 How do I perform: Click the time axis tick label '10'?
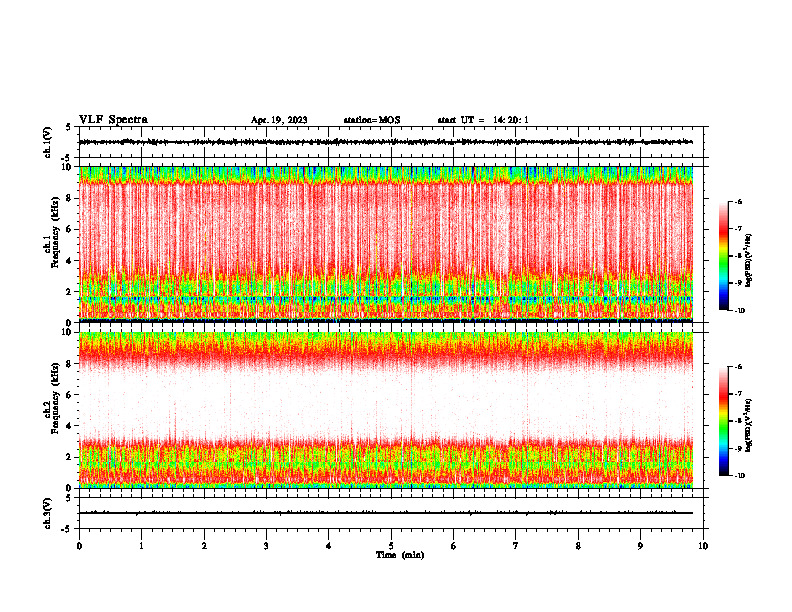[703, 546]
